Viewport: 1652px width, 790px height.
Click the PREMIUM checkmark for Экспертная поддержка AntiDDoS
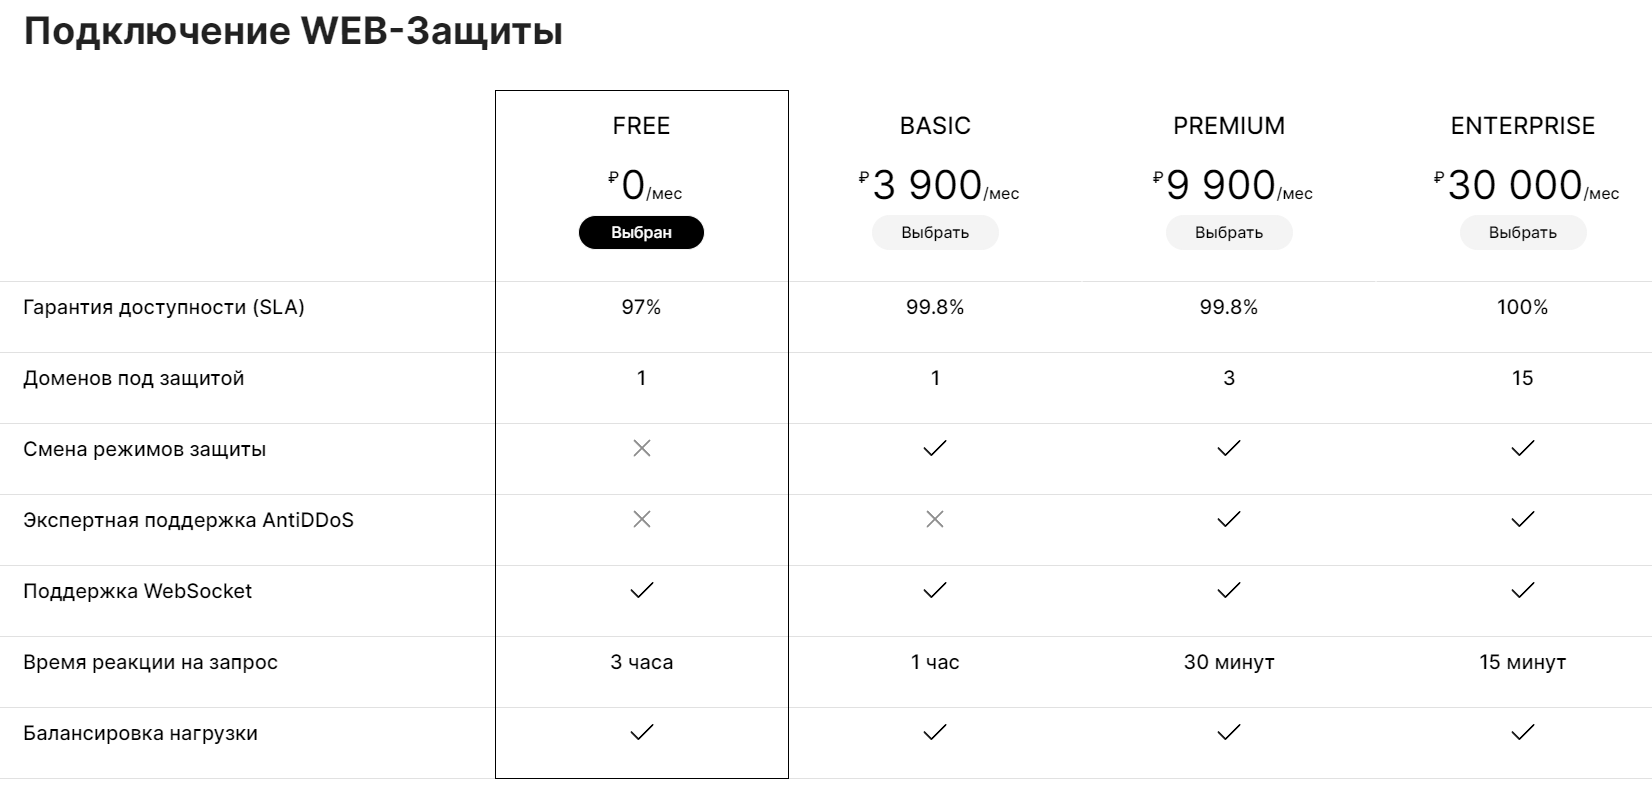[x=1229, y=519]
